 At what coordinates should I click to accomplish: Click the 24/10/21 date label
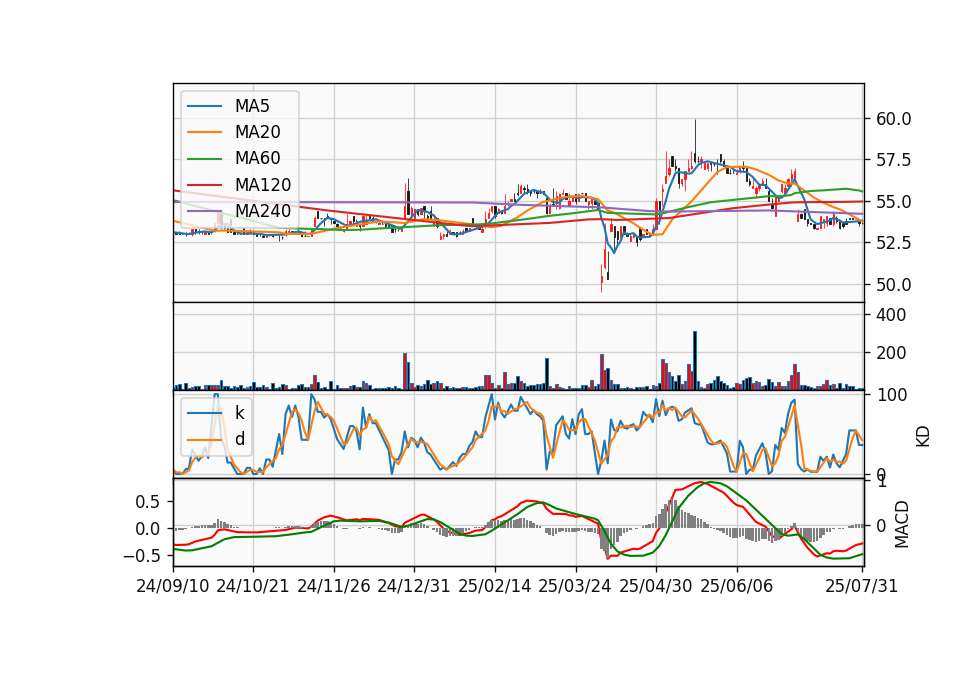click(253, 586)
